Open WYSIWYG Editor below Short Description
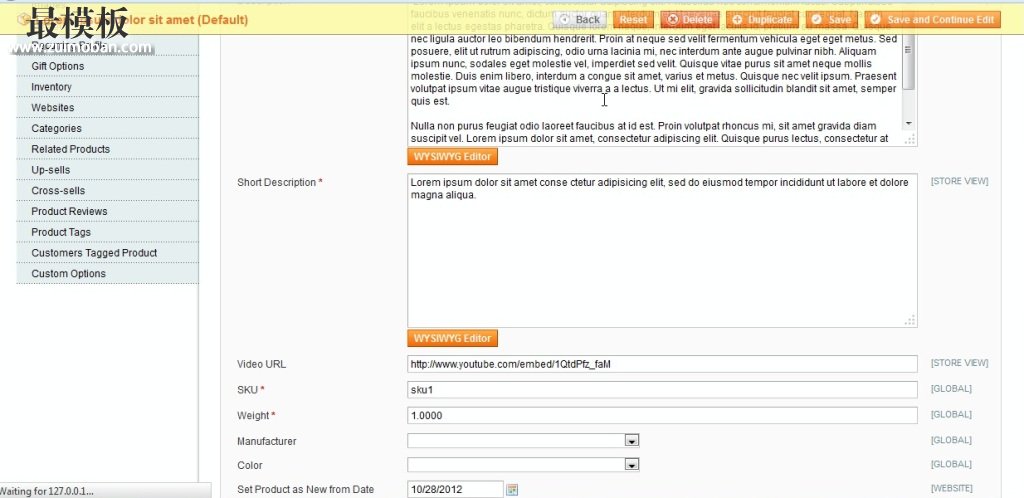Viewport: 1024px width, 498px height. (x=452, y=338)
